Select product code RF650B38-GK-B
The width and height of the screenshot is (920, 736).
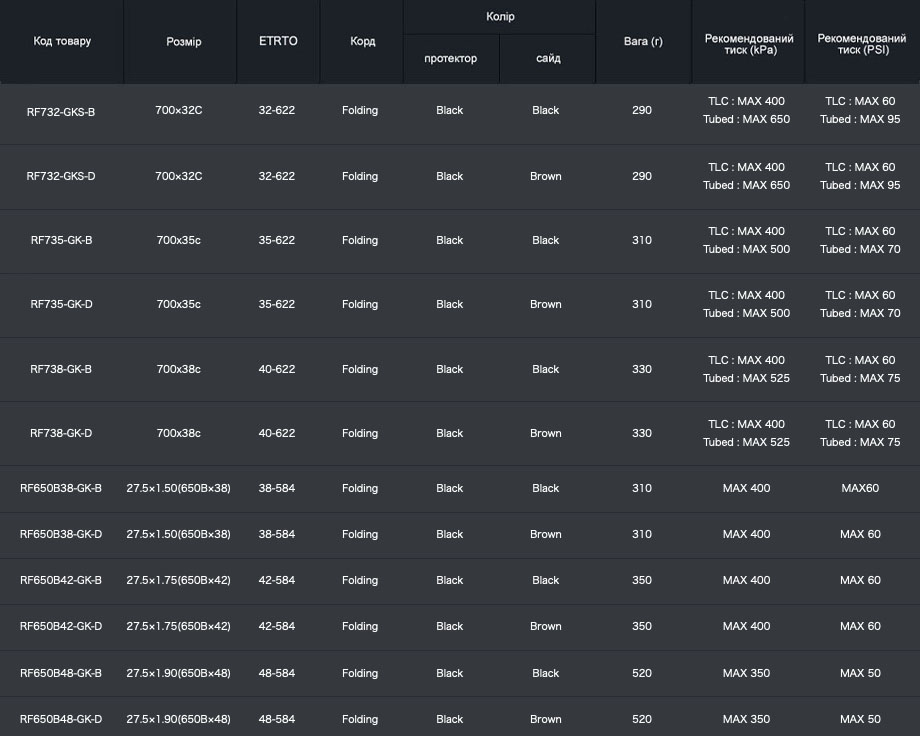click(61, 488)
